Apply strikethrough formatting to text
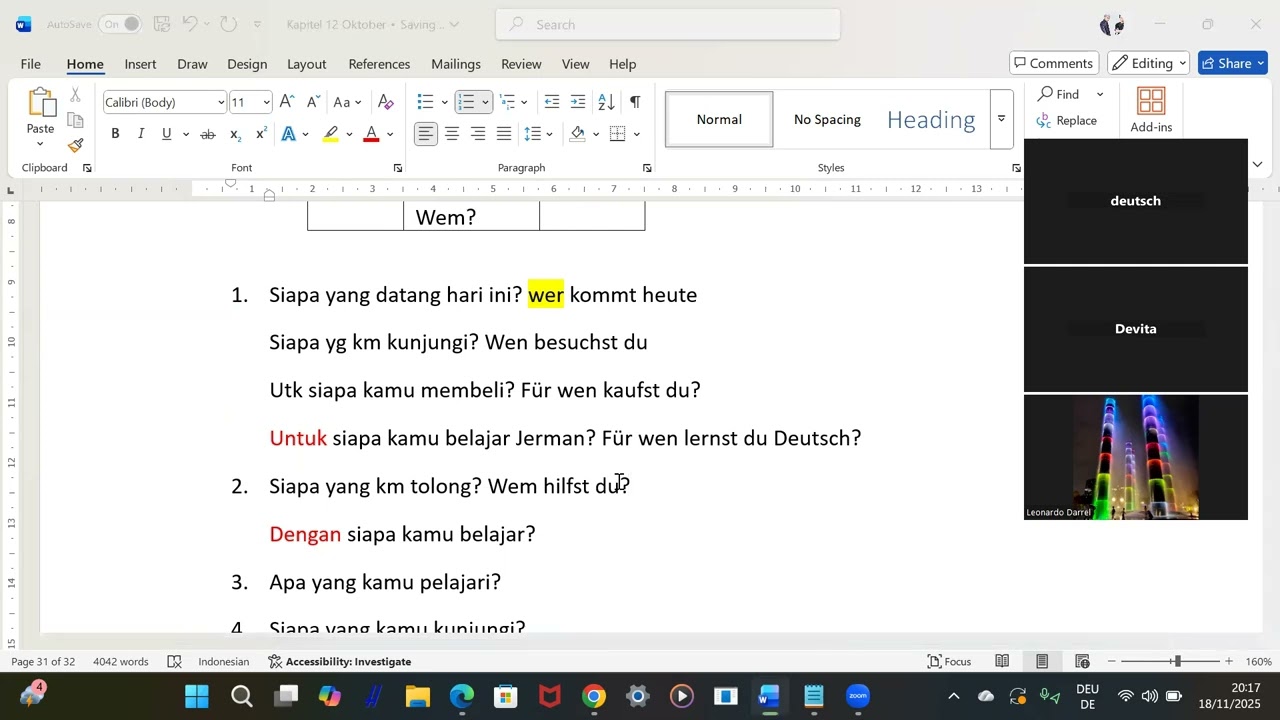Screen dimensions: 1280x720 coord(208,134)
